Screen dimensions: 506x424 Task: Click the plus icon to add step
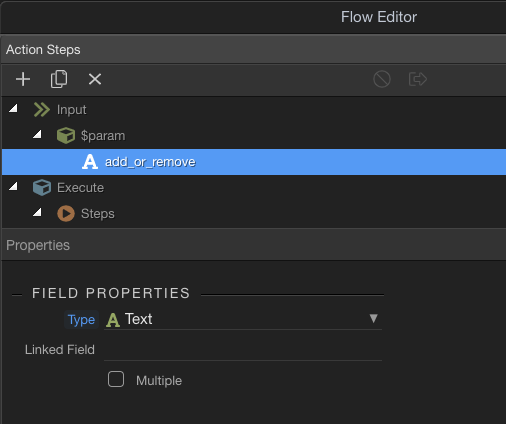(23, 79)
